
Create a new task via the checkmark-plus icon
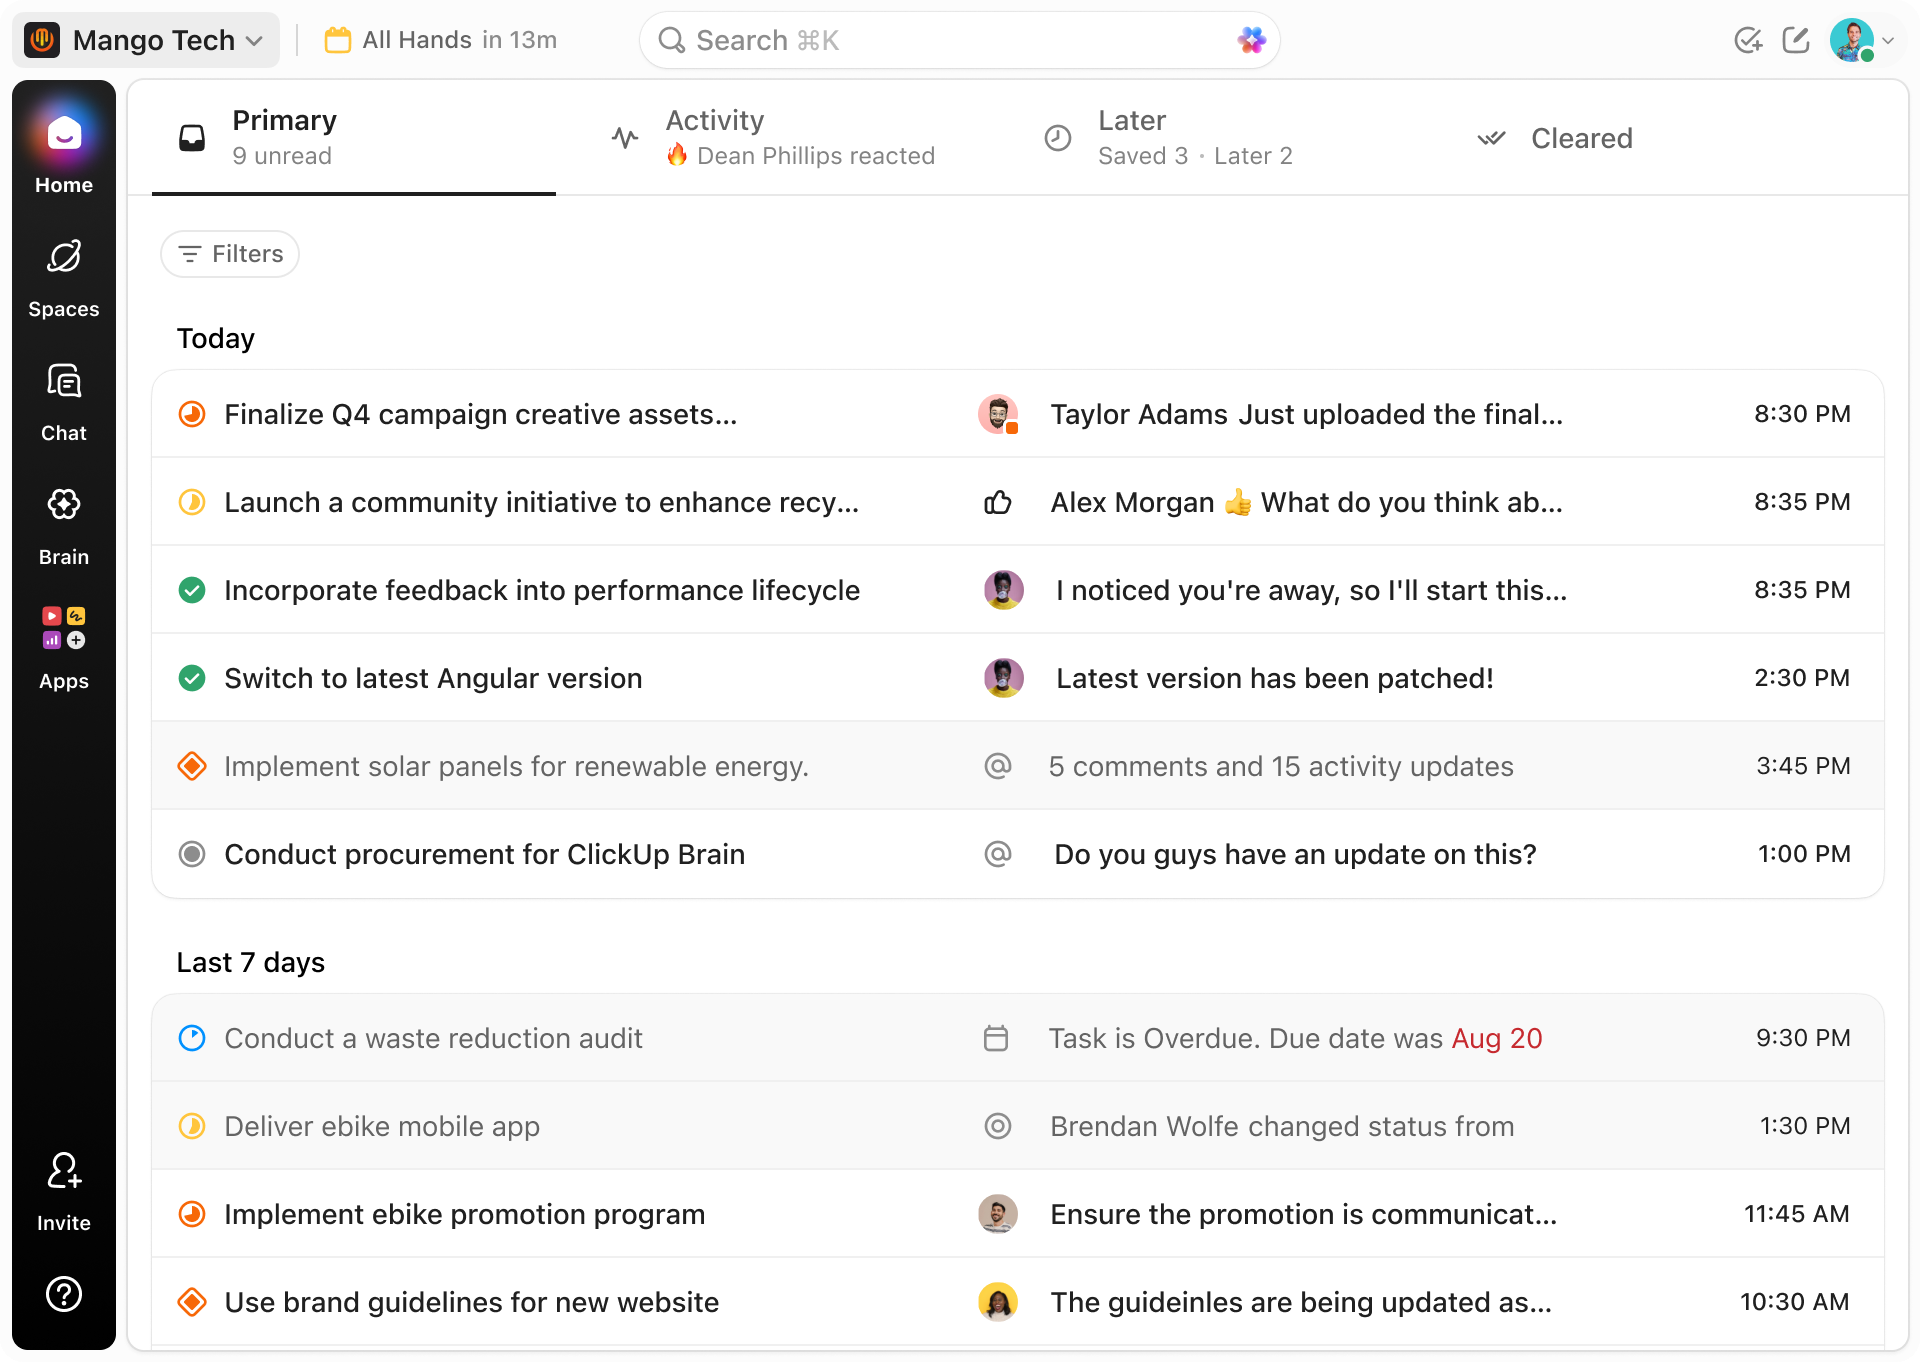pos(1749,40)
